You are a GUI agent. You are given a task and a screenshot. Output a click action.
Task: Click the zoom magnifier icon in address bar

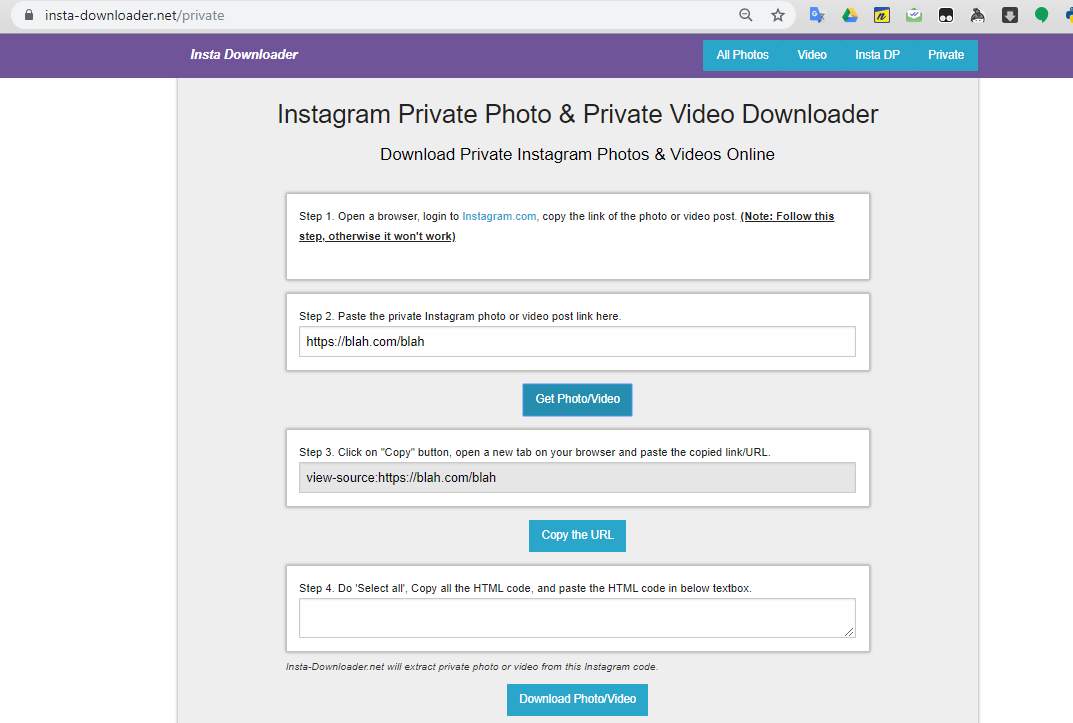click(x=746, y=15)
